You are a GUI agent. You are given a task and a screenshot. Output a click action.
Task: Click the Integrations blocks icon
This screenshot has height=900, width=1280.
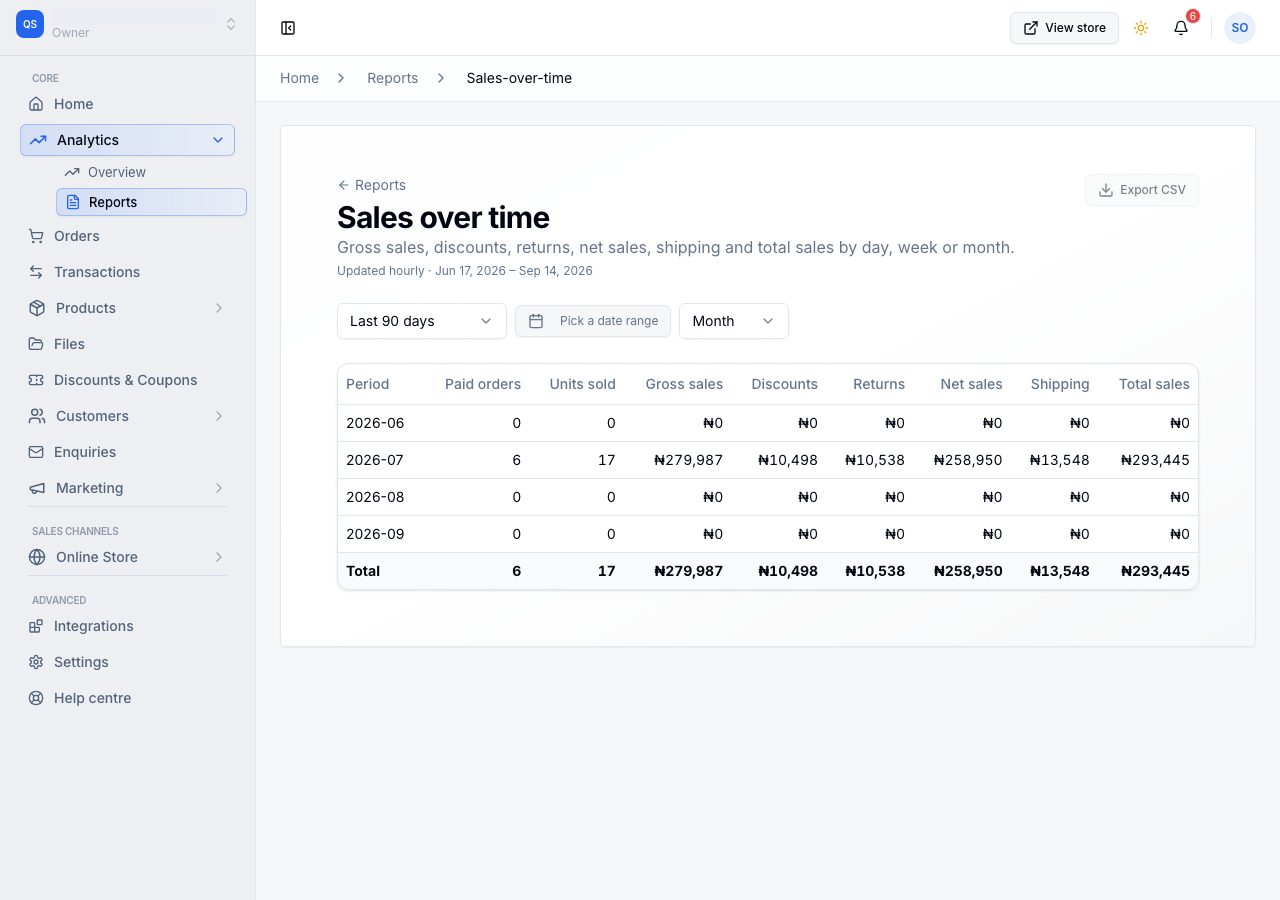click(36, 626)
